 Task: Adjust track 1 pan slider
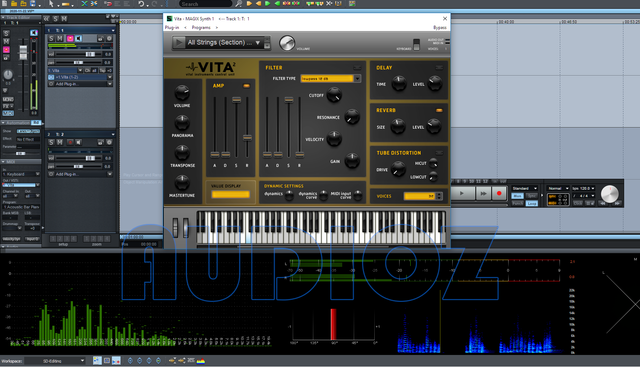(x=79, y=62)
